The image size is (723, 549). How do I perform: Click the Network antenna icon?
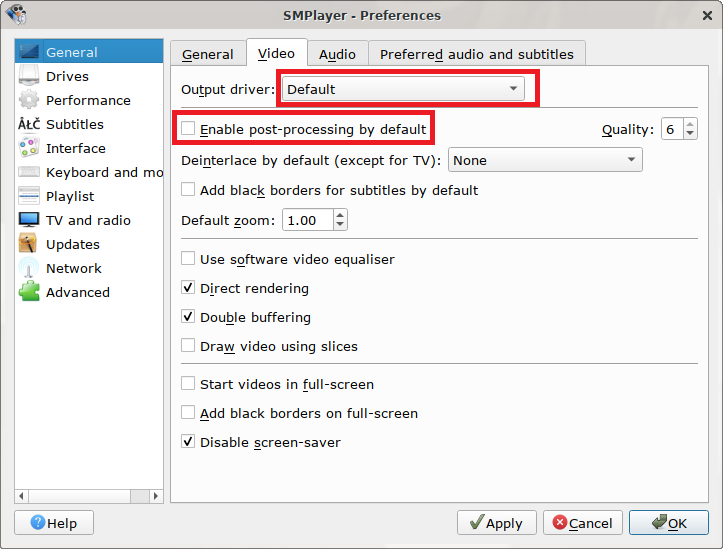(x=29, y=268)
